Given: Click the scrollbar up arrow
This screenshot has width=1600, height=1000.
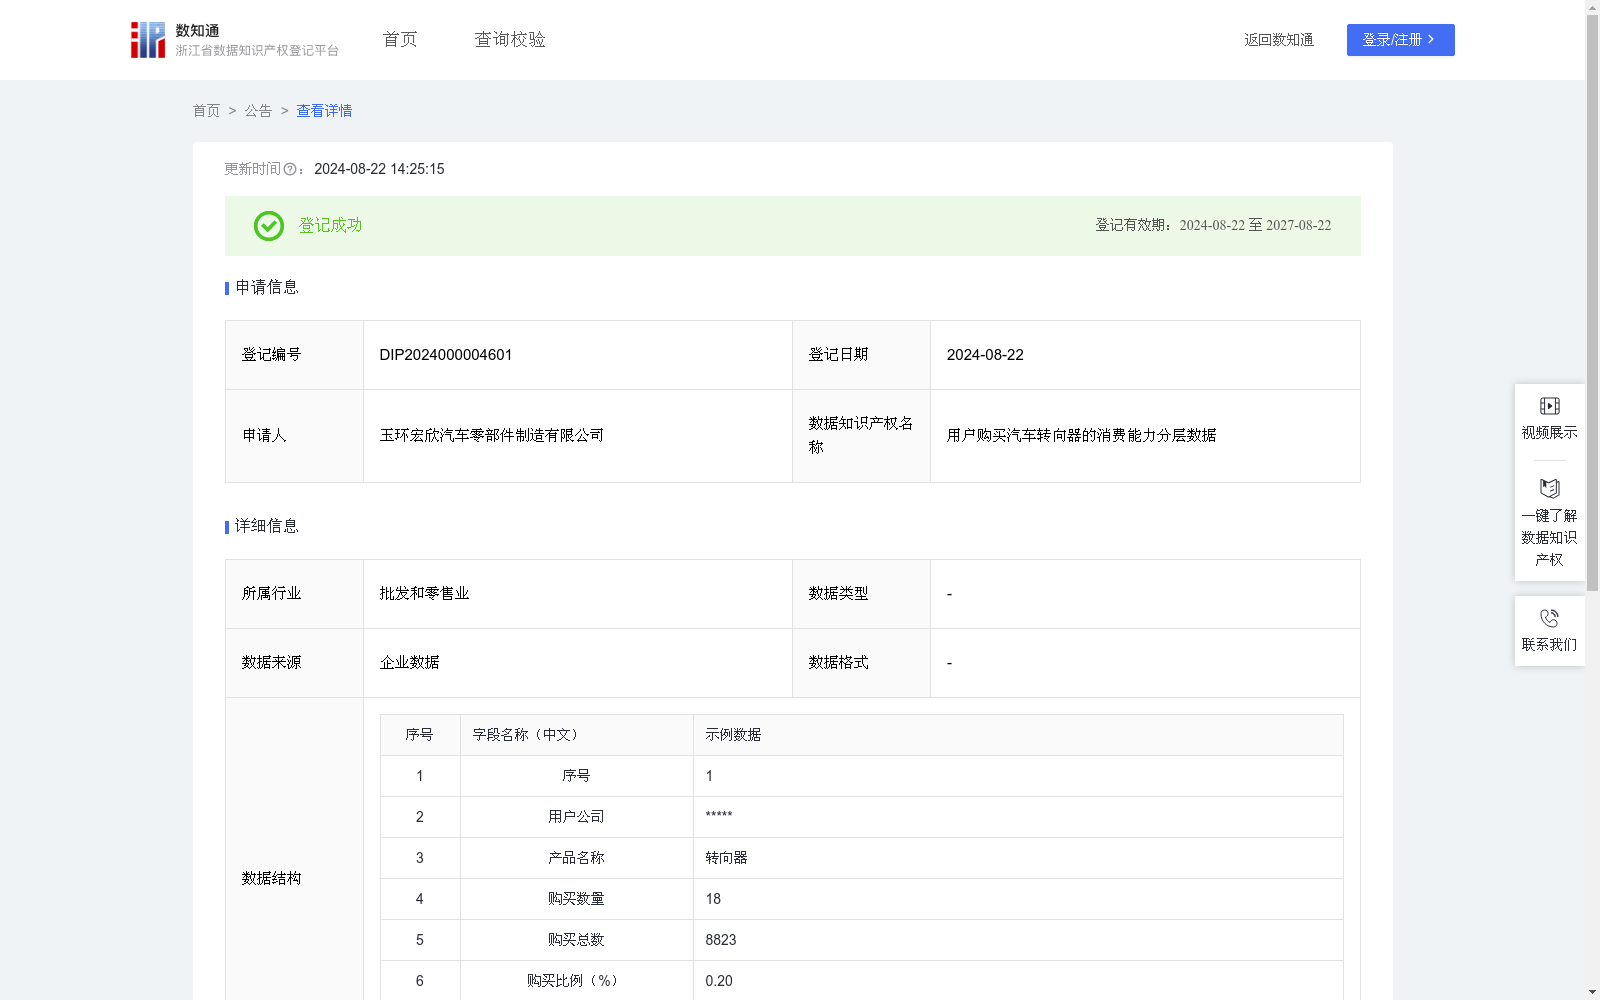Looking at the screenshot, I should click(1592, 8).
